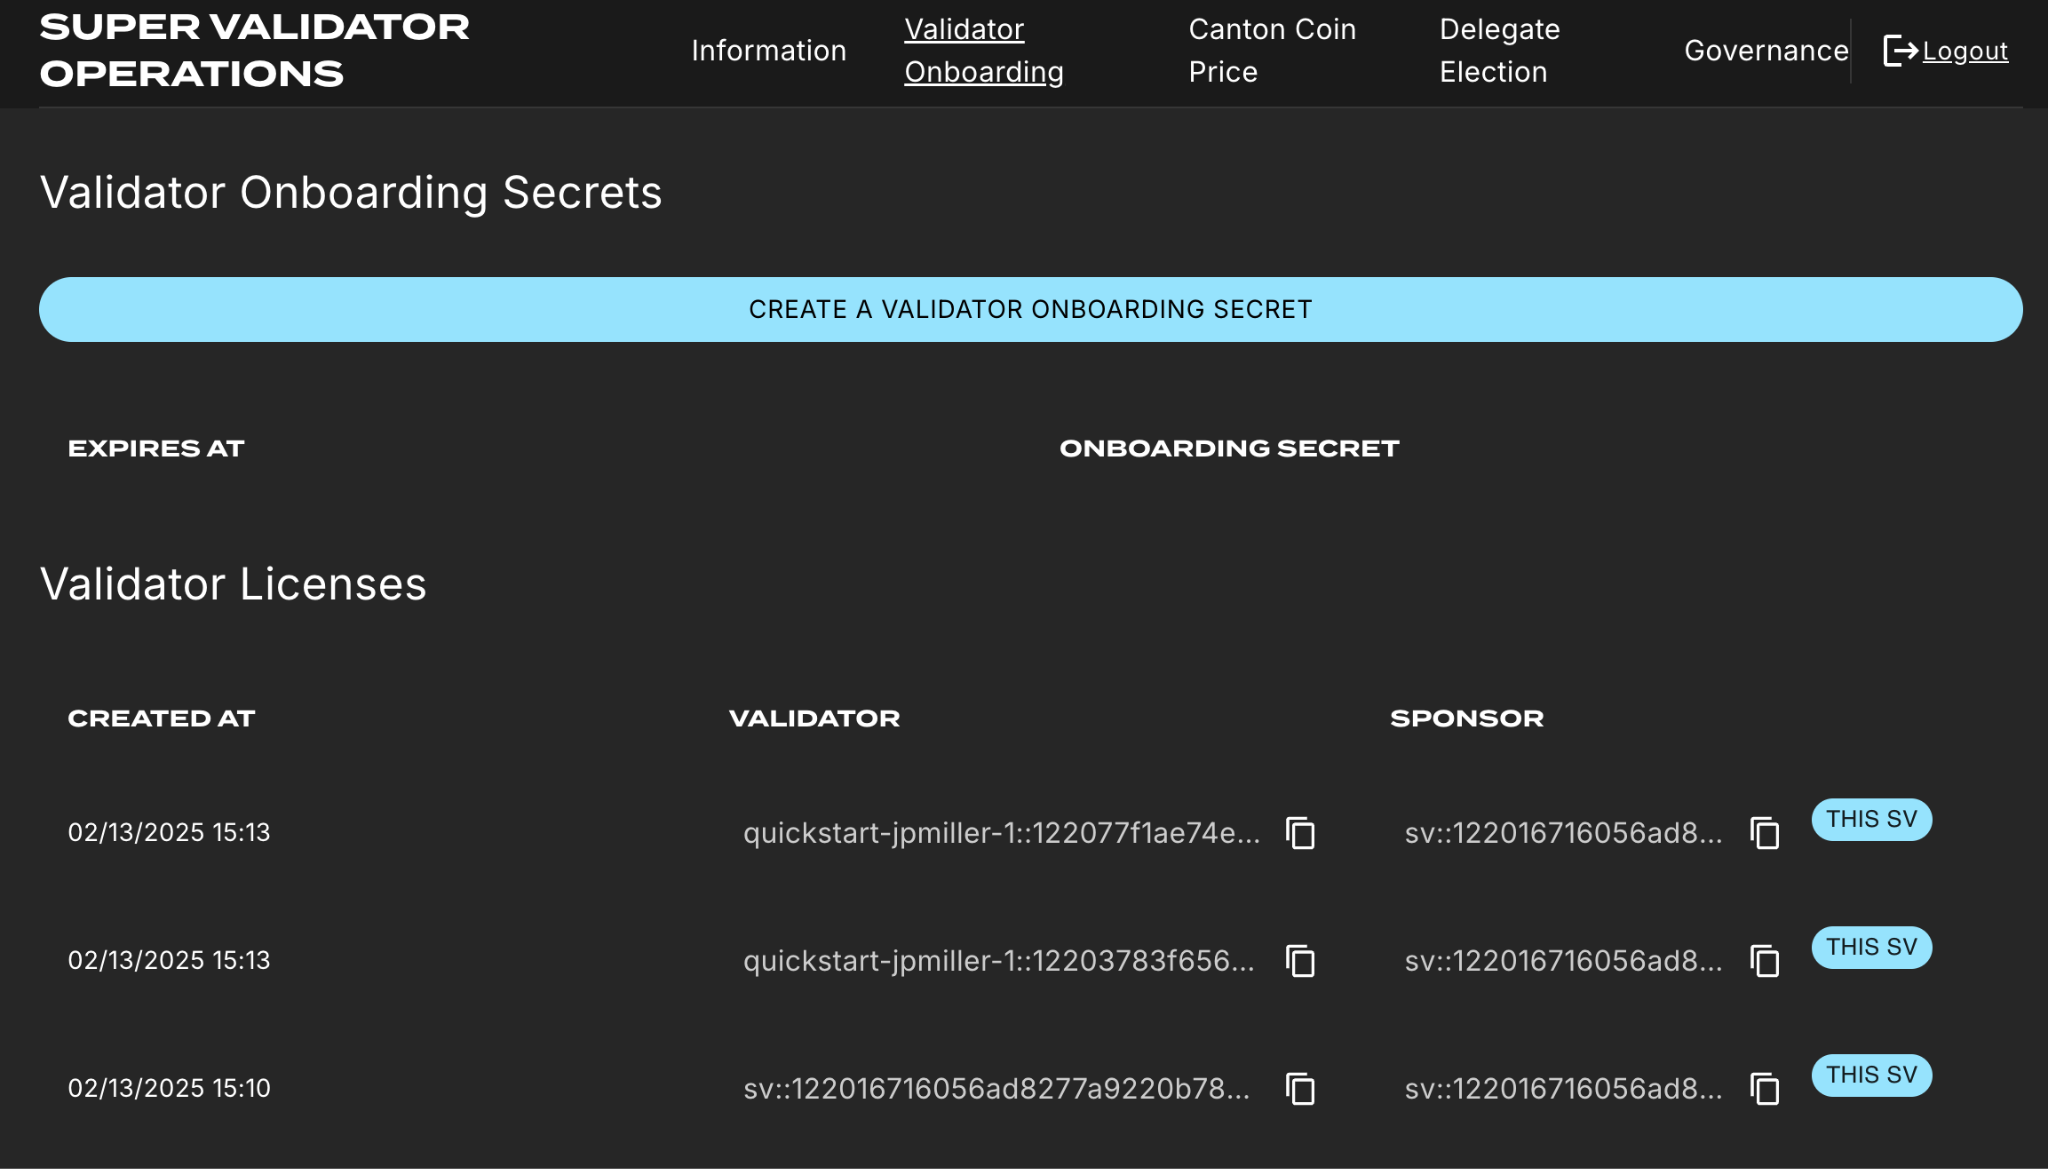This screenshot has width=2048, height=1169.
Task: Open the Governance page
Action: click(x=1765, y=50)
